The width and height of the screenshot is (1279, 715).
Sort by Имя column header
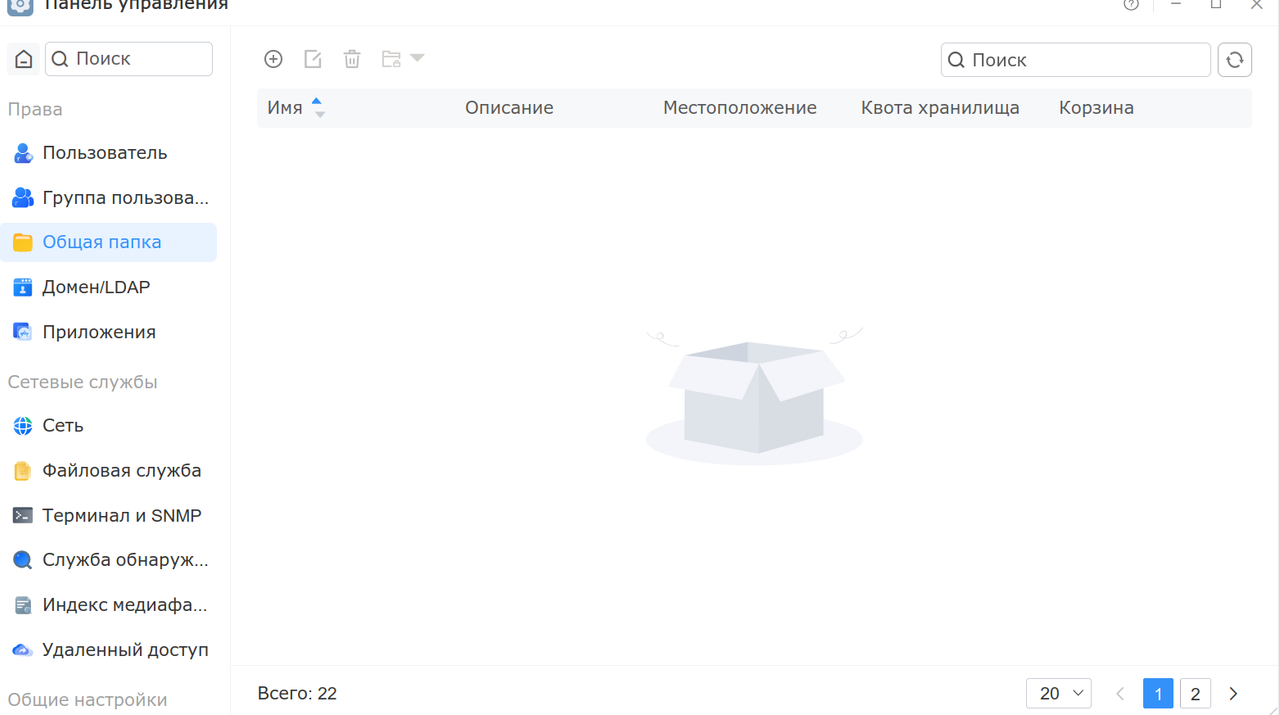coord(285,108)
